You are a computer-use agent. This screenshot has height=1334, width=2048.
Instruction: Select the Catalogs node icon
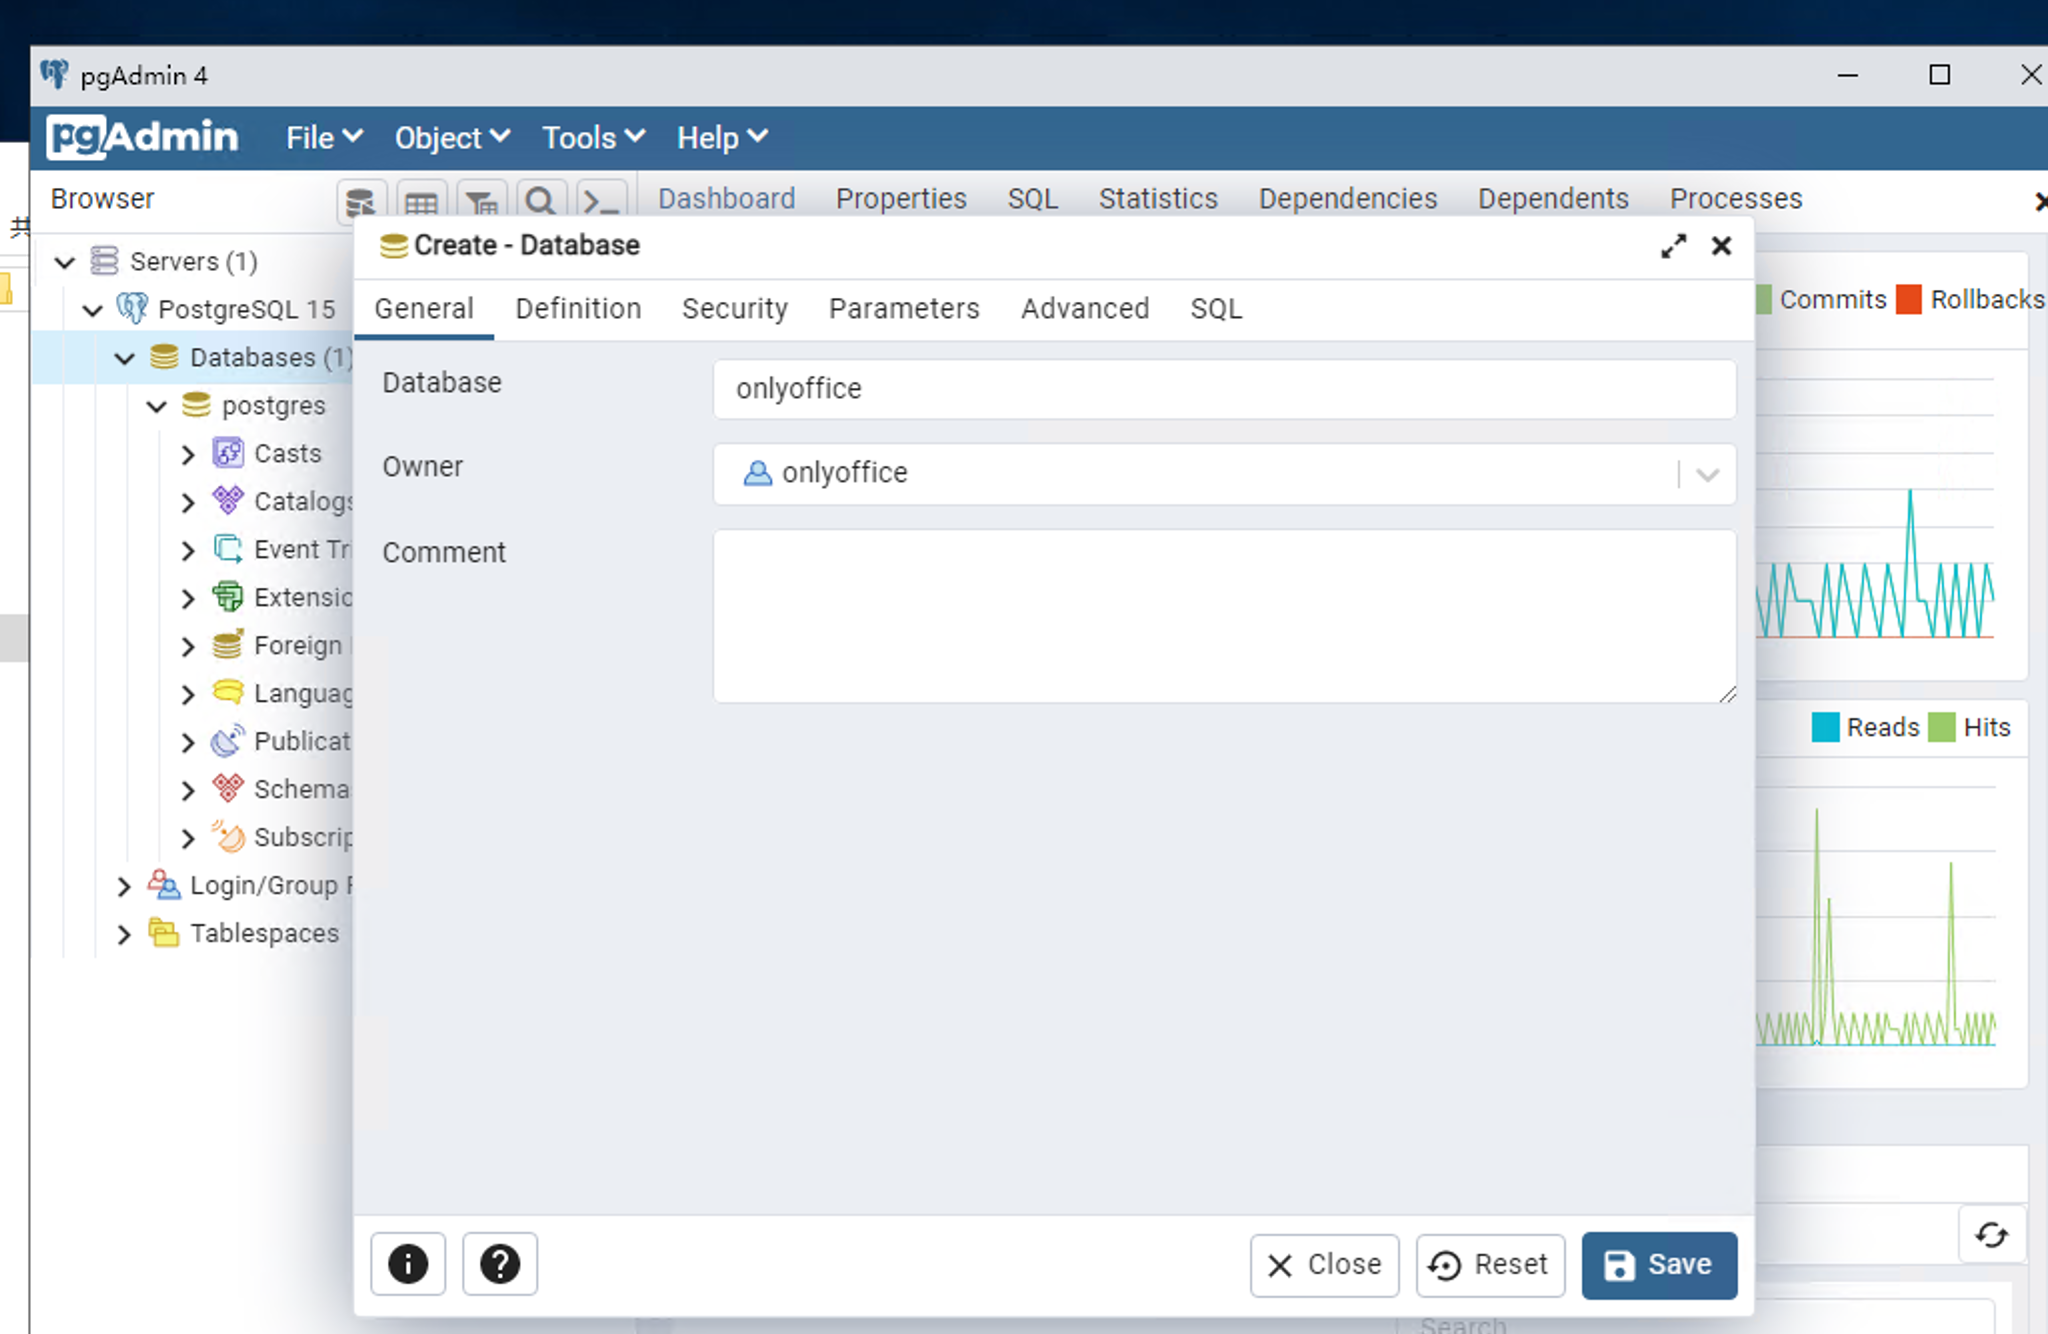(x=228, y=501)
